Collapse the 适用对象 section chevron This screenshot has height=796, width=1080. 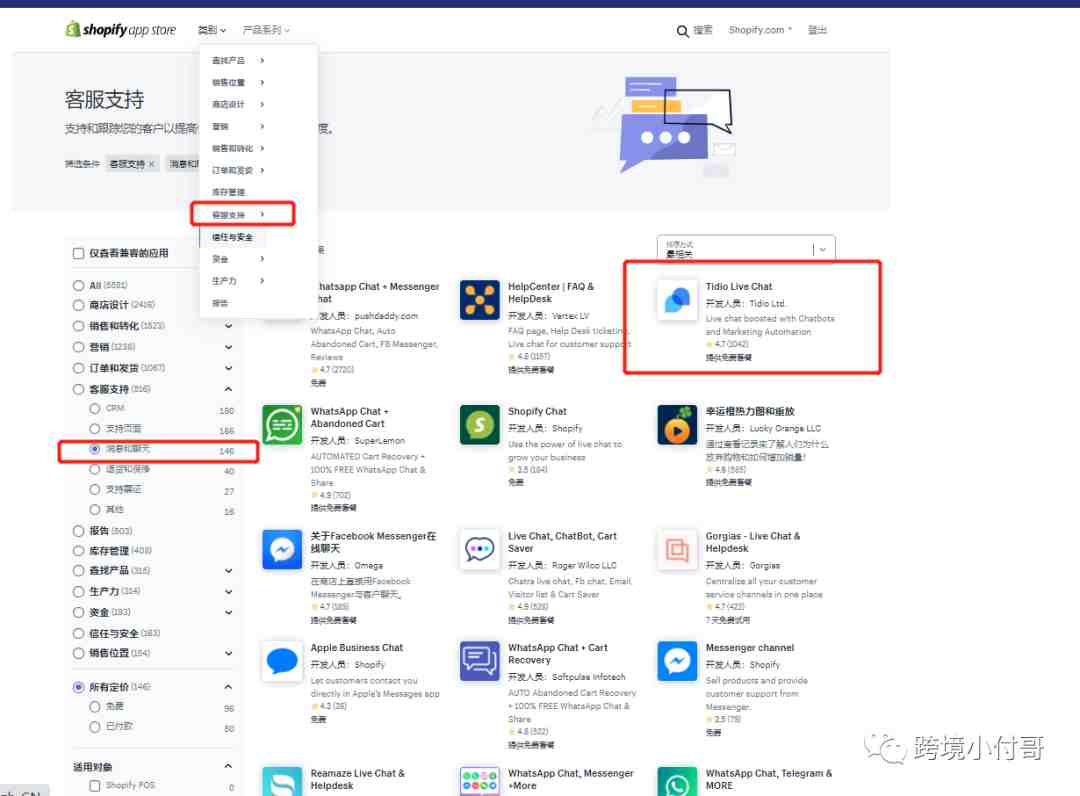228,766
